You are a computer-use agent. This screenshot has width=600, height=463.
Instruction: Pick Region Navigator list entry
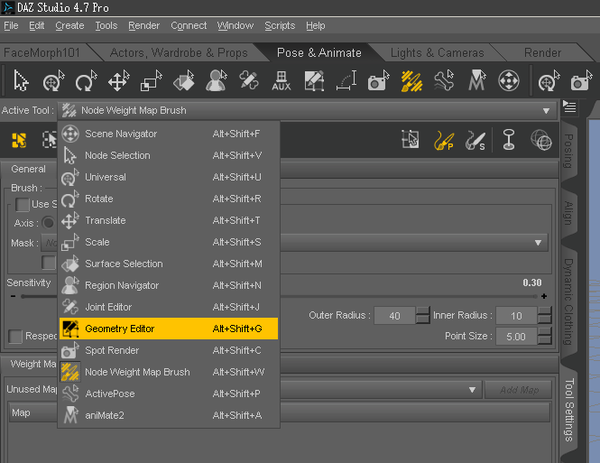[169, 285]
